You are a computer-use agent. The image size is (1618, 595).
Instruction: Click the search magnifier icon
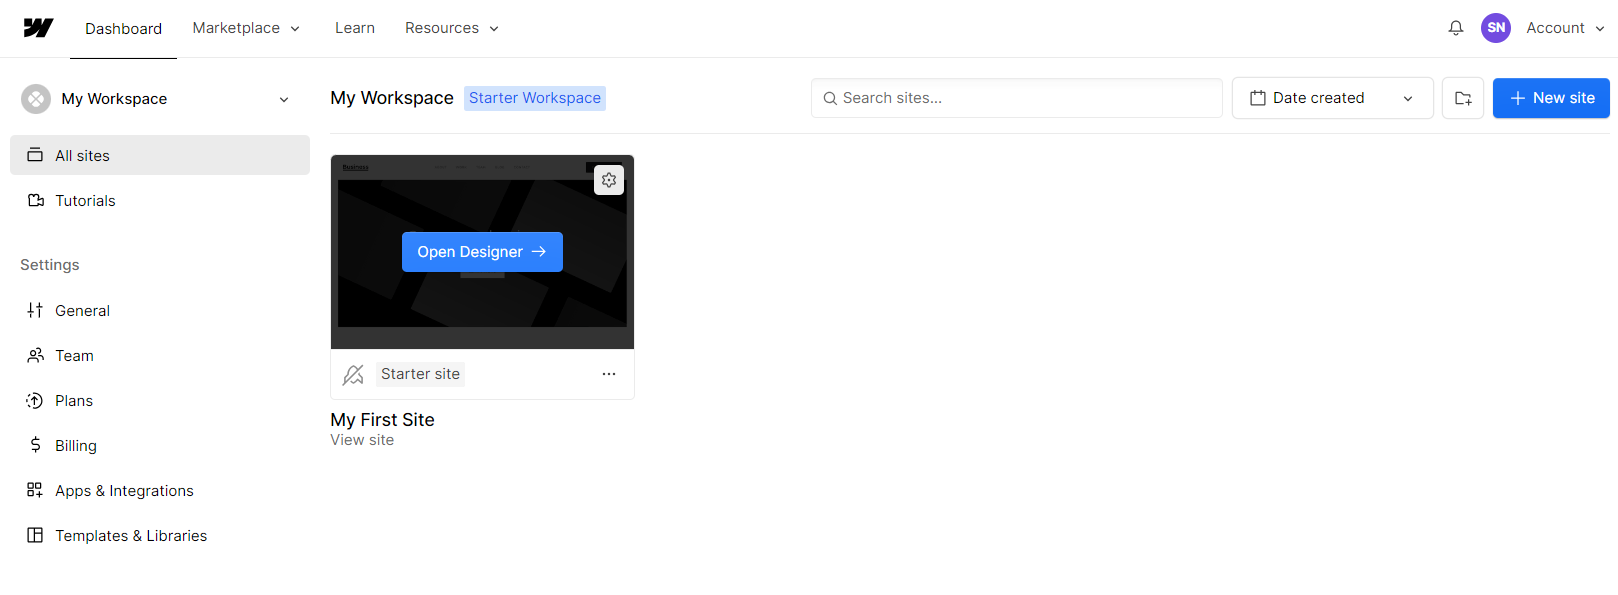click(x=830, y=98)
